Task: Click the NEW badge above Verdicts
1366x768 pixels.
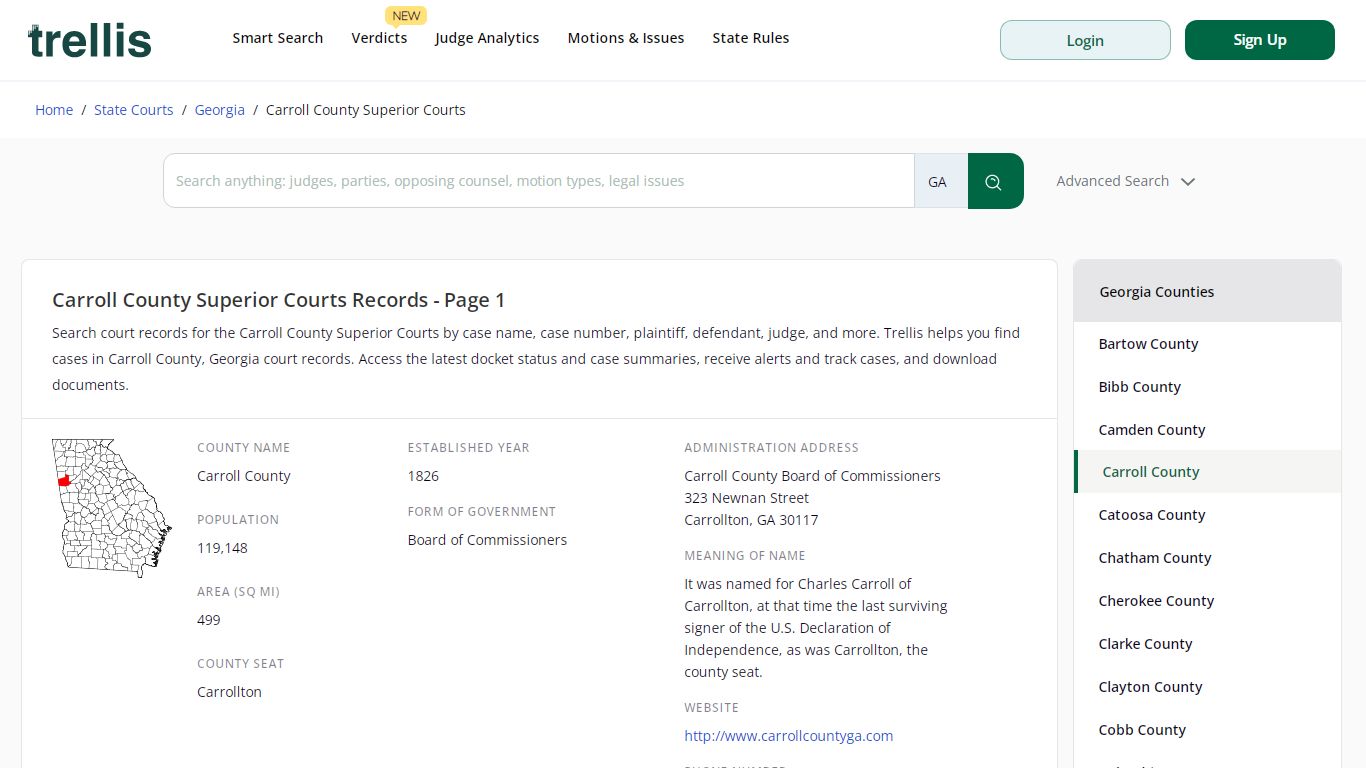Action: (x=406, y=16)
